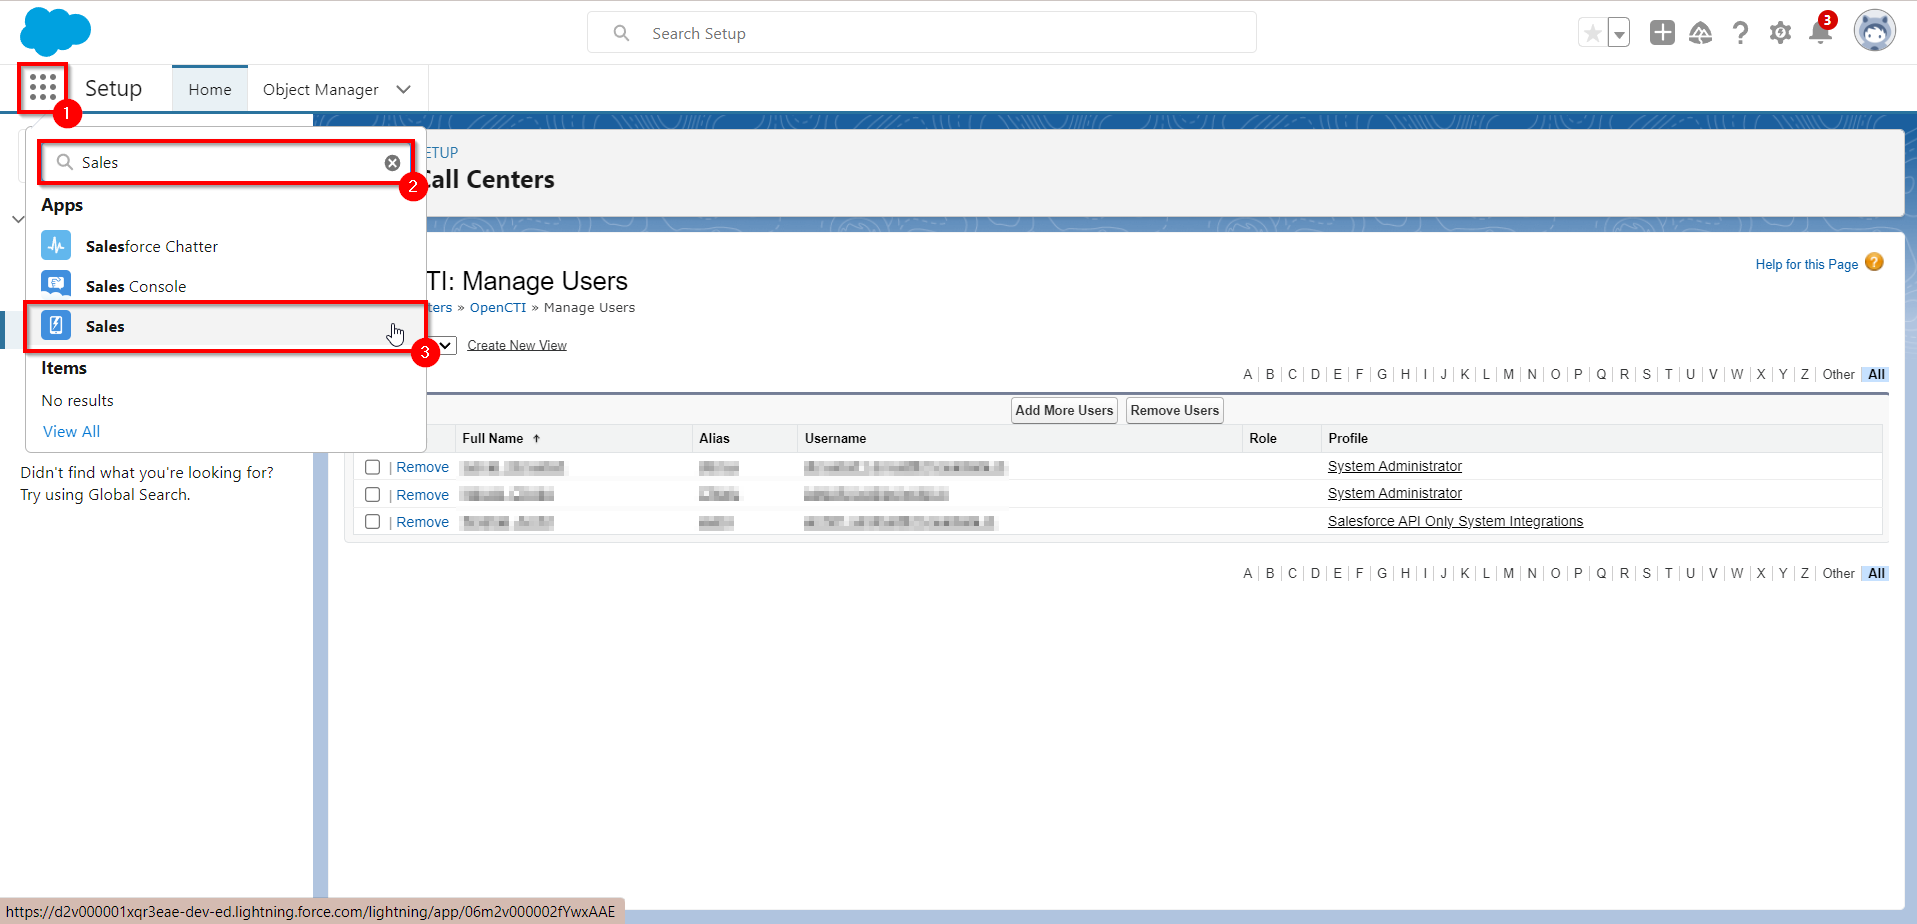Open Help for this Page link

(x=1806, y=264)
